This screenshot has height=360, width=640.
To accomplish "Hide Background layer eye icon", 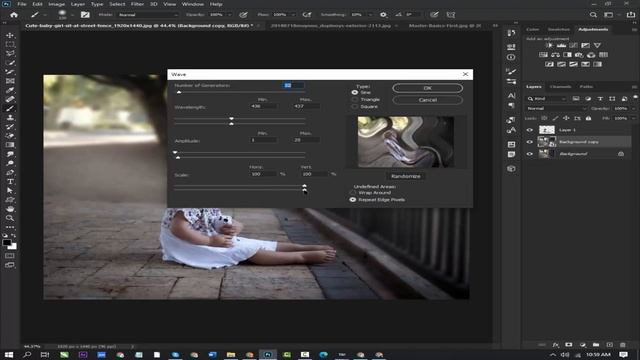I will 530,154.
